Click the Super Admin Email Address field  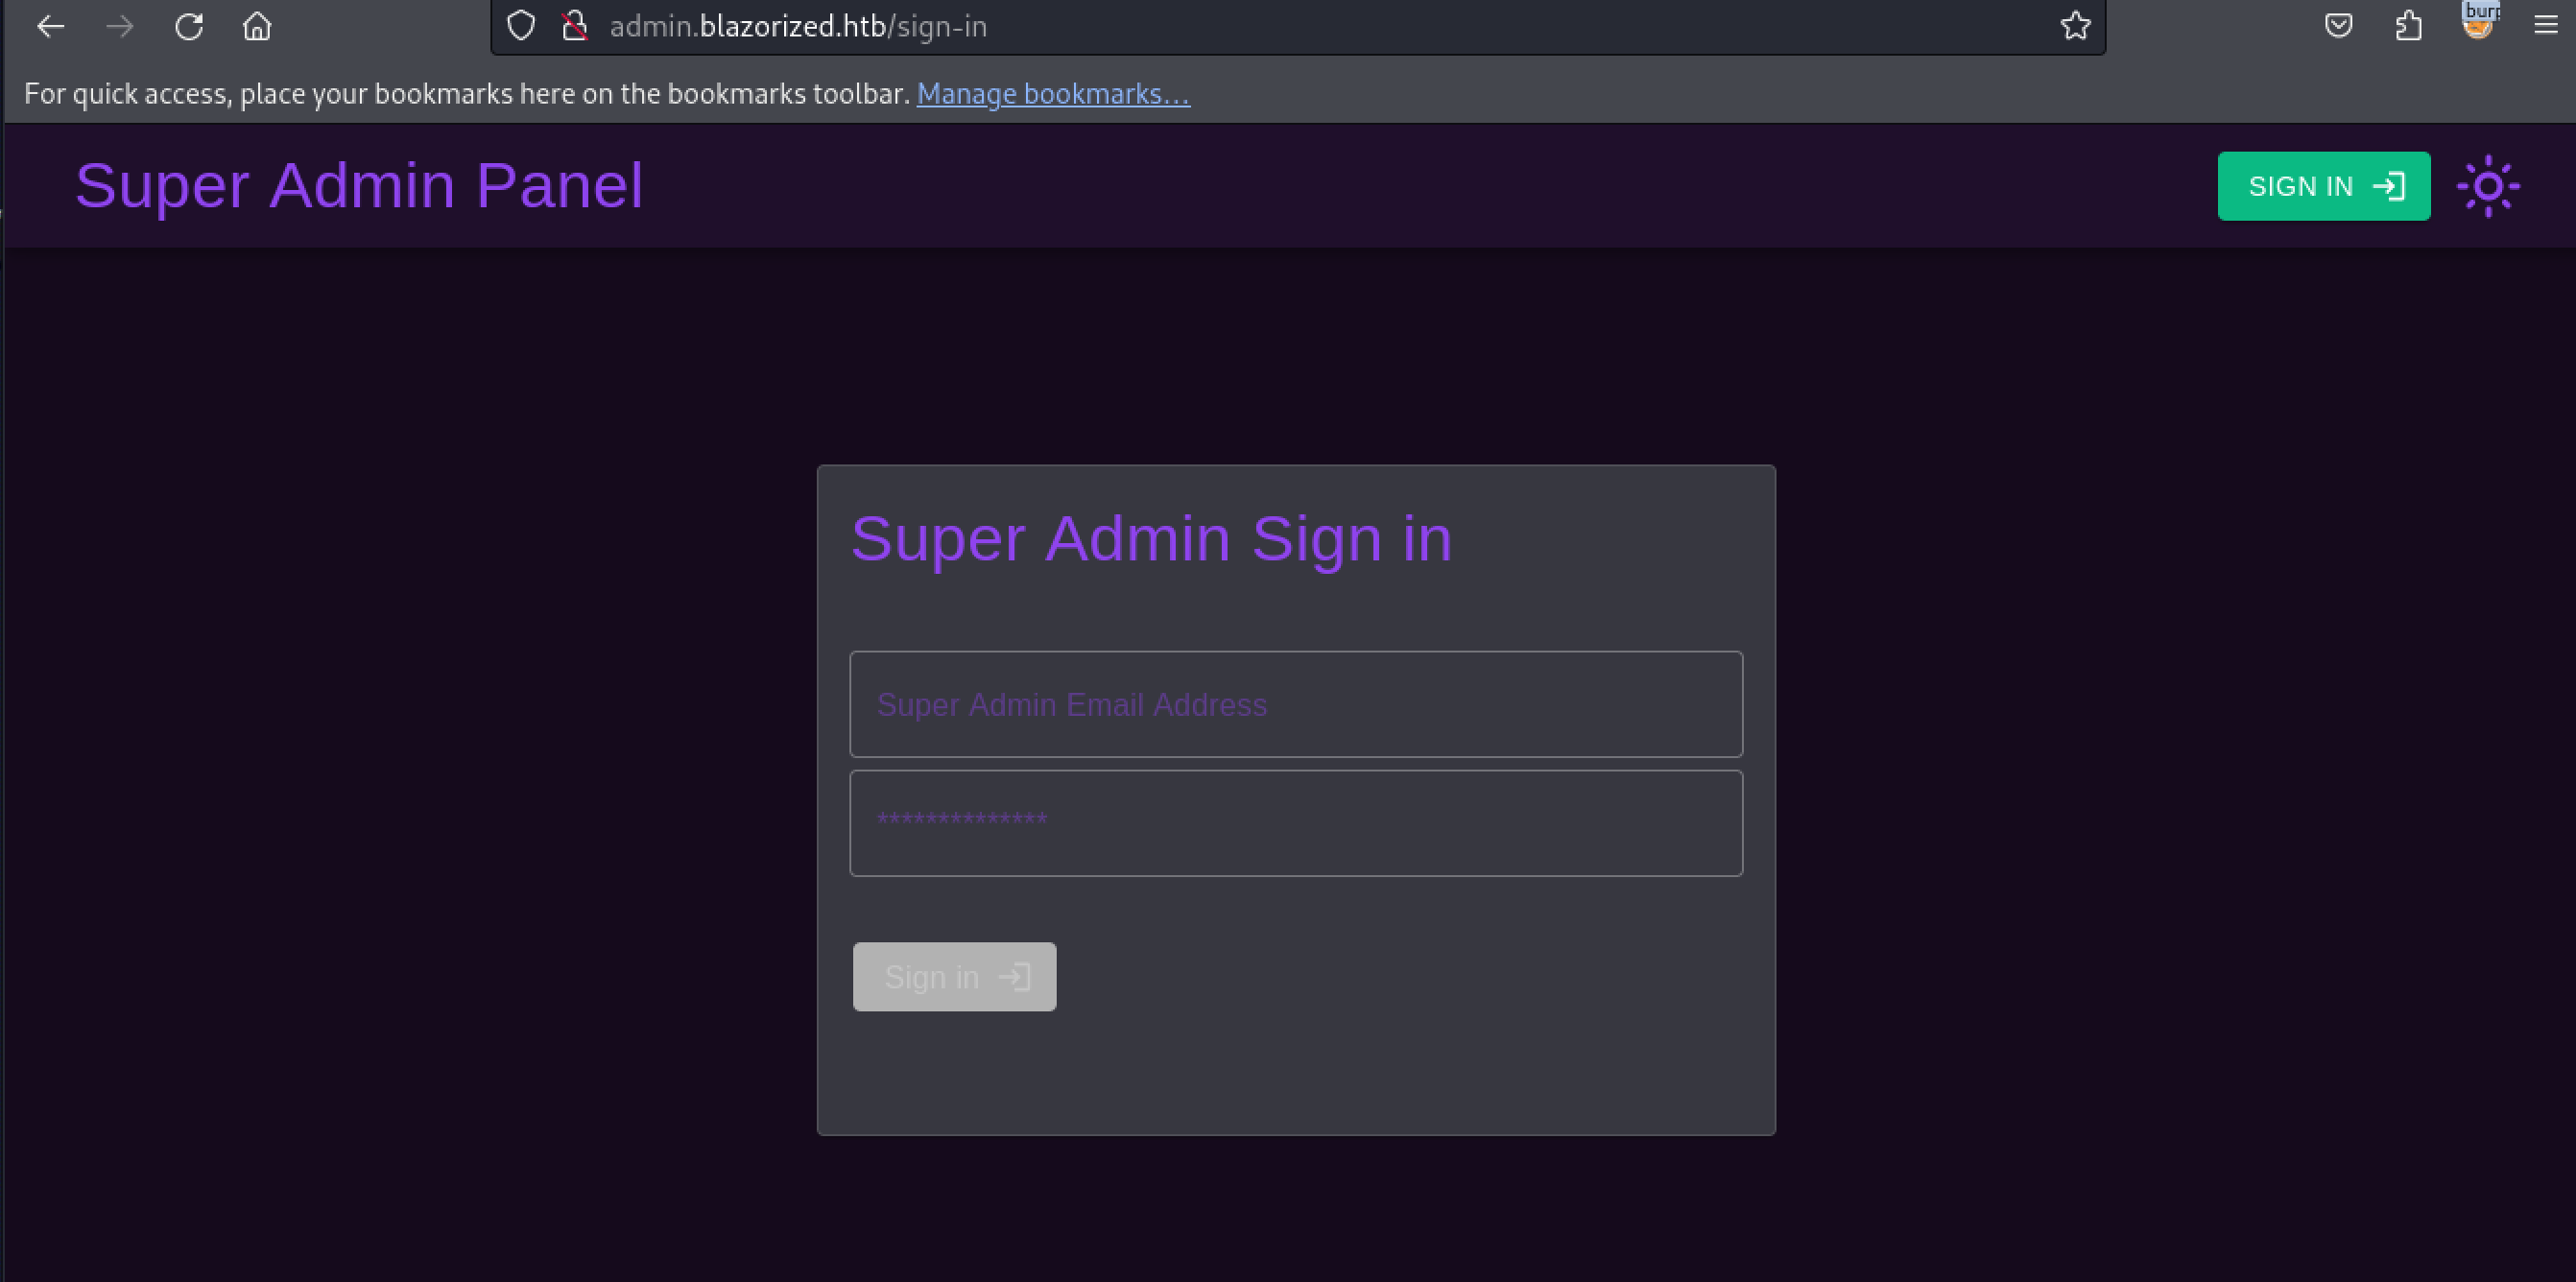[1295, 704]
